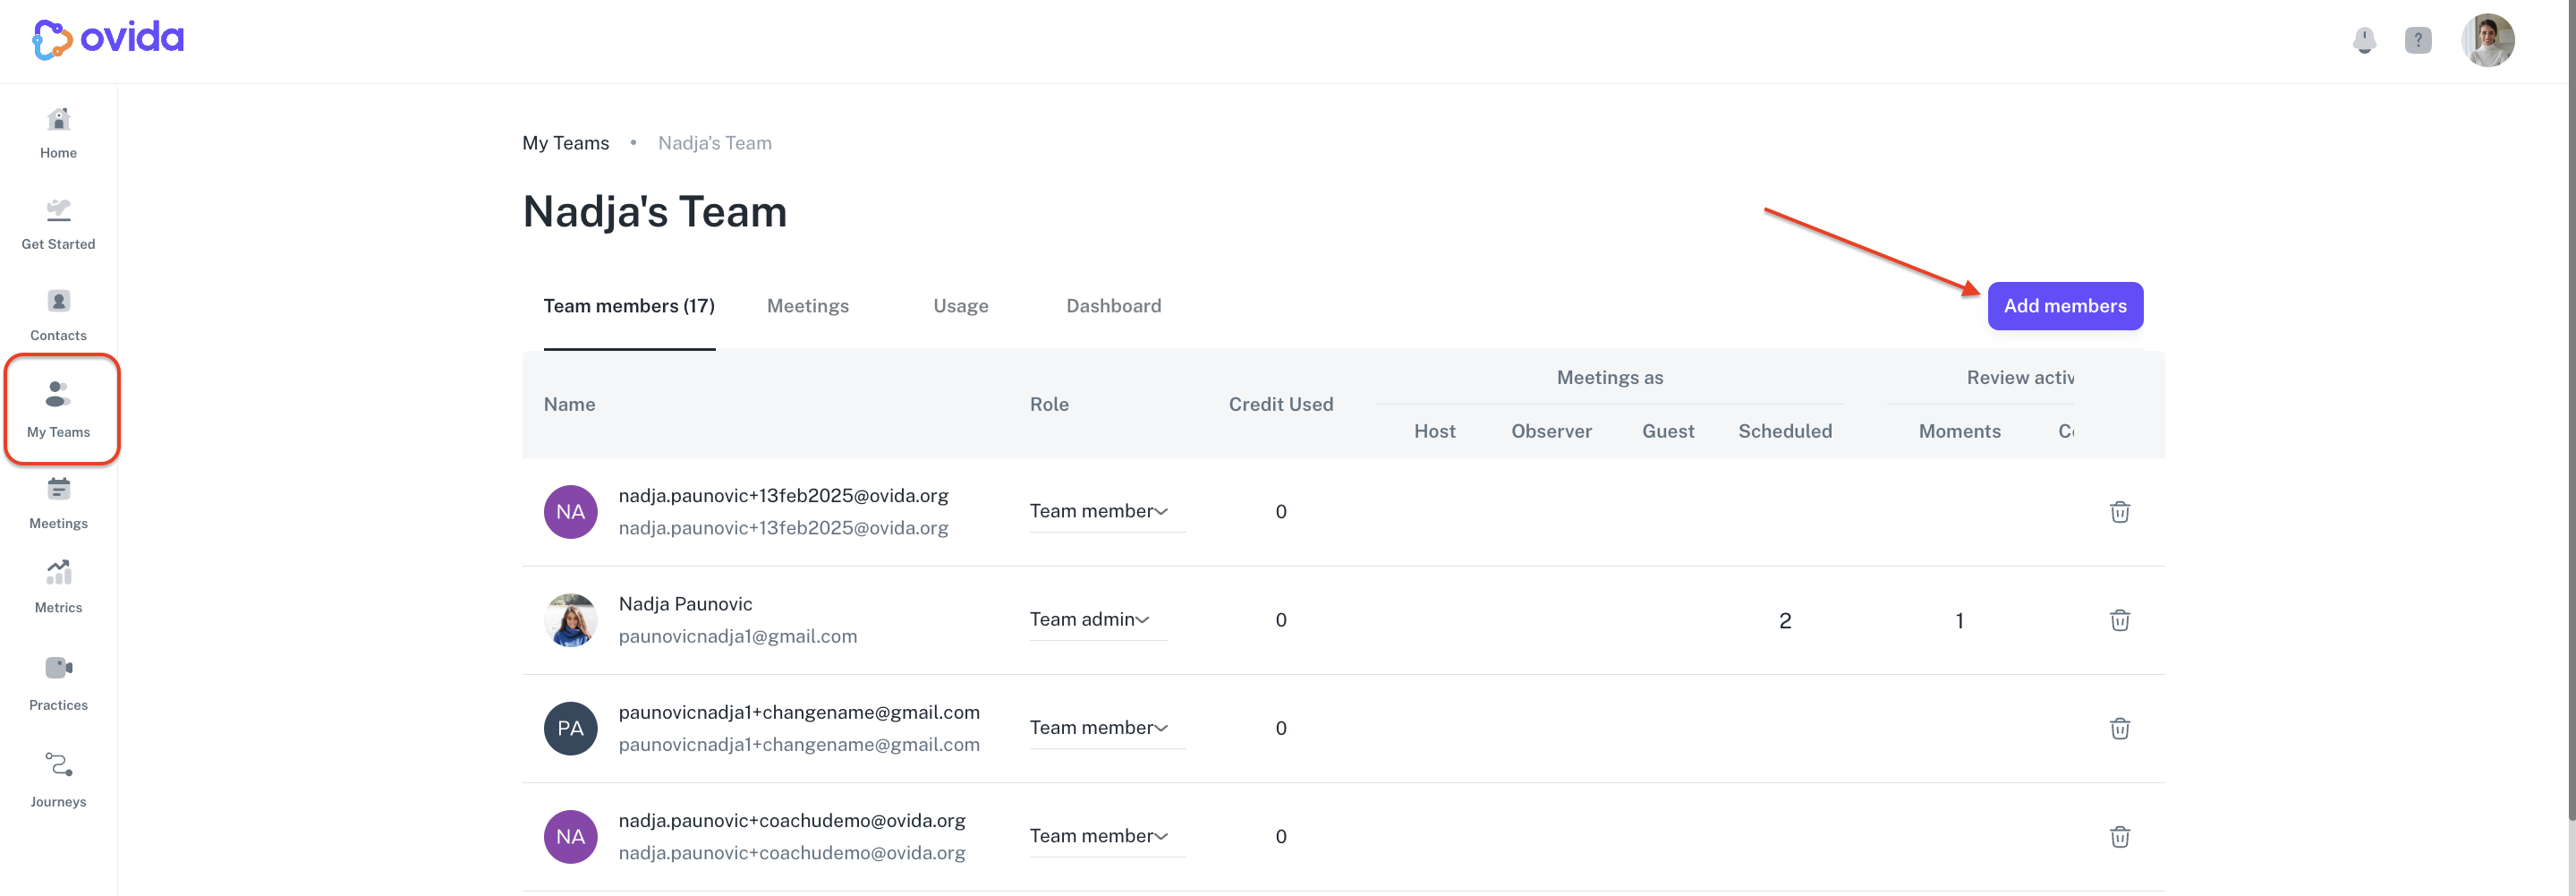
Task: Click Scheduled value 2 for Nadja Paunovic
Action: point(1784,621)
